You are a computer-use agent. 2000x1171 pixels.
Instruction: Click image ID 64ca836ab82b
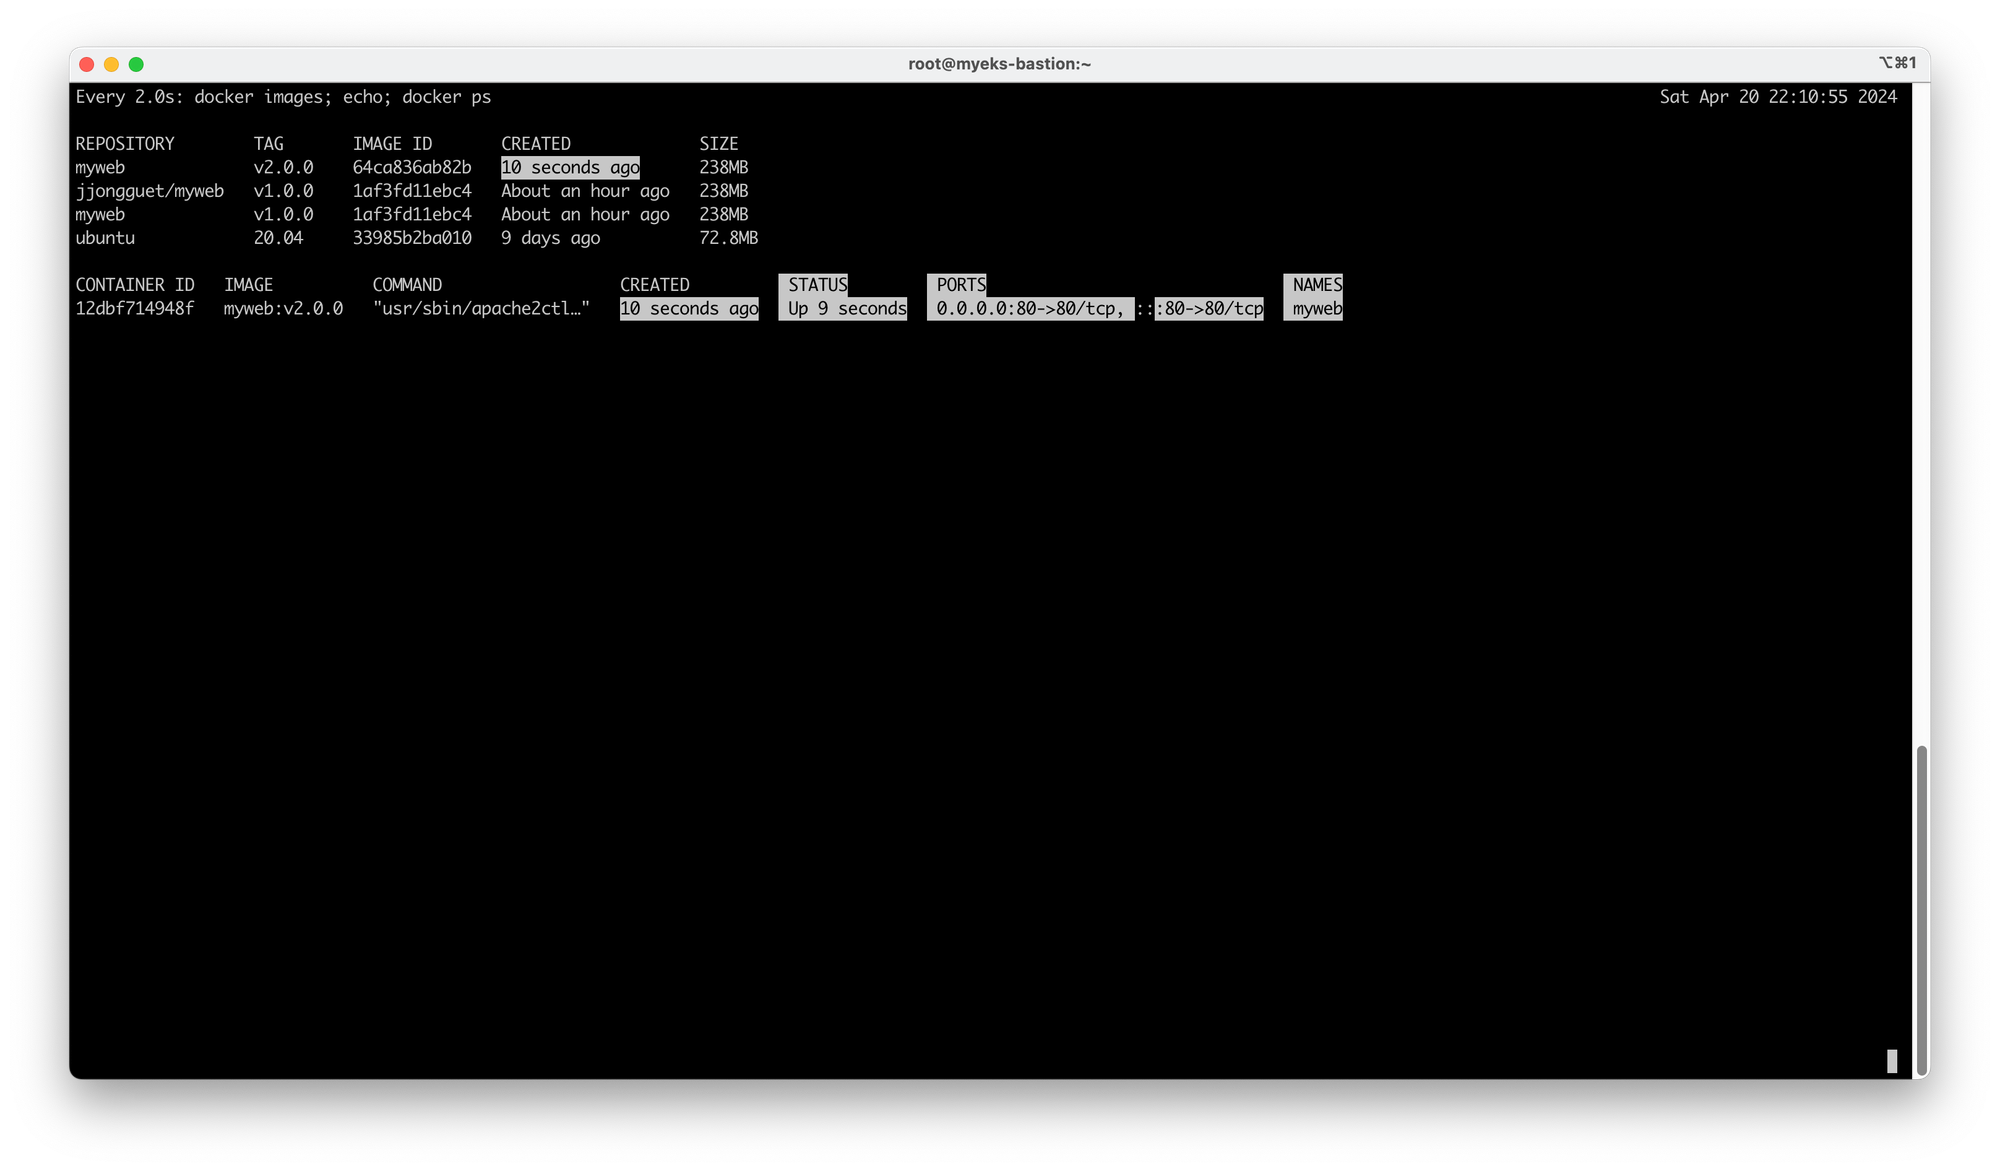(x=411, y=167)
